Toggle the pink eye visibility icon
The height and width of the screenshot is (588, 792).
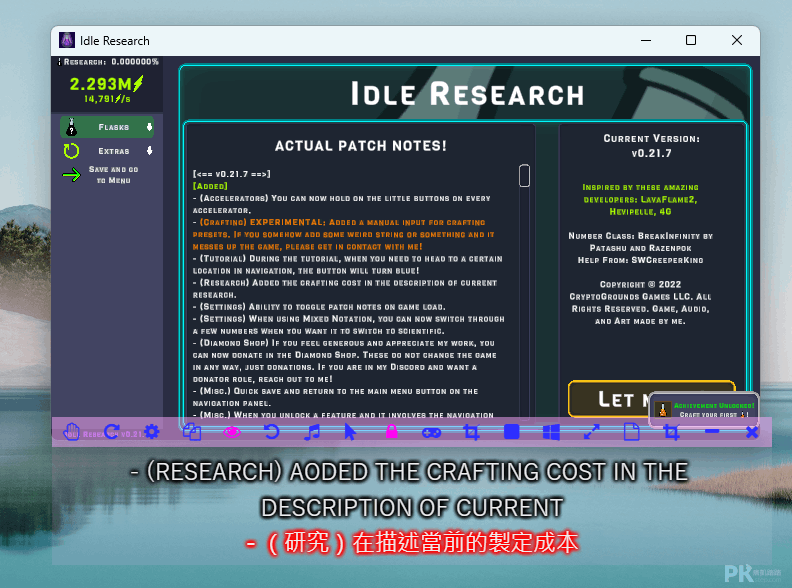(232, 432)
